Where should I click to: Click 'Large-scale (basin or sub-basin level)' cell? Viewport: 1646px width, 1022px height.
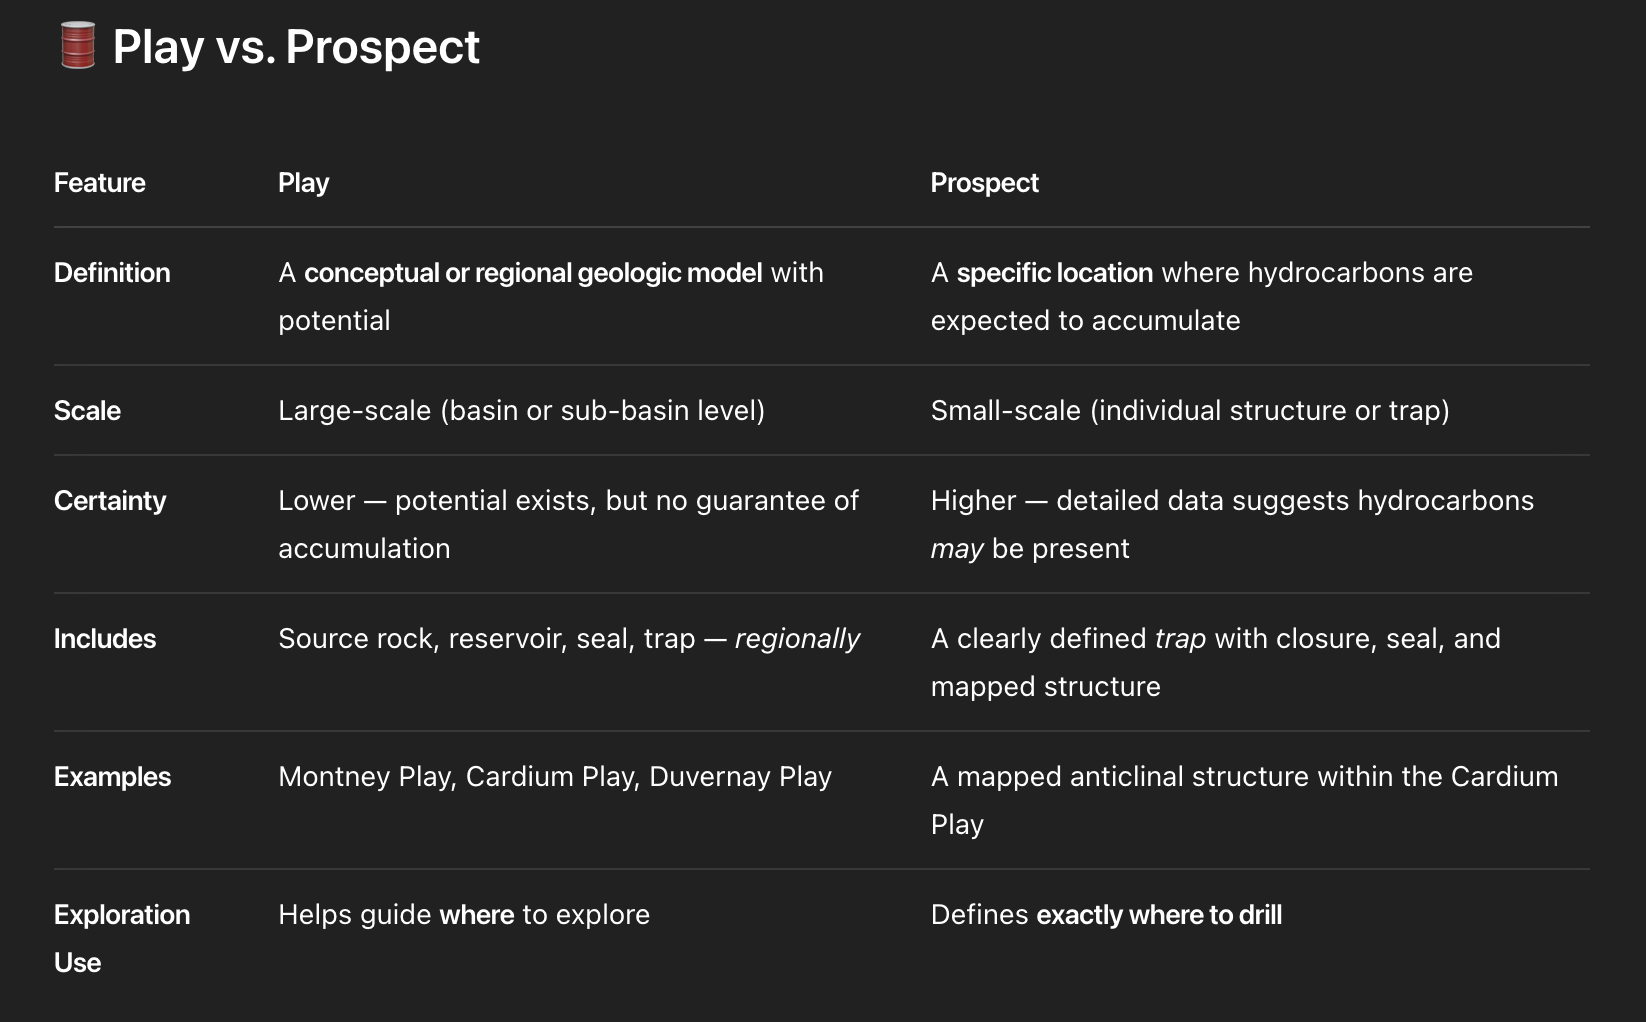pos(521,411)
